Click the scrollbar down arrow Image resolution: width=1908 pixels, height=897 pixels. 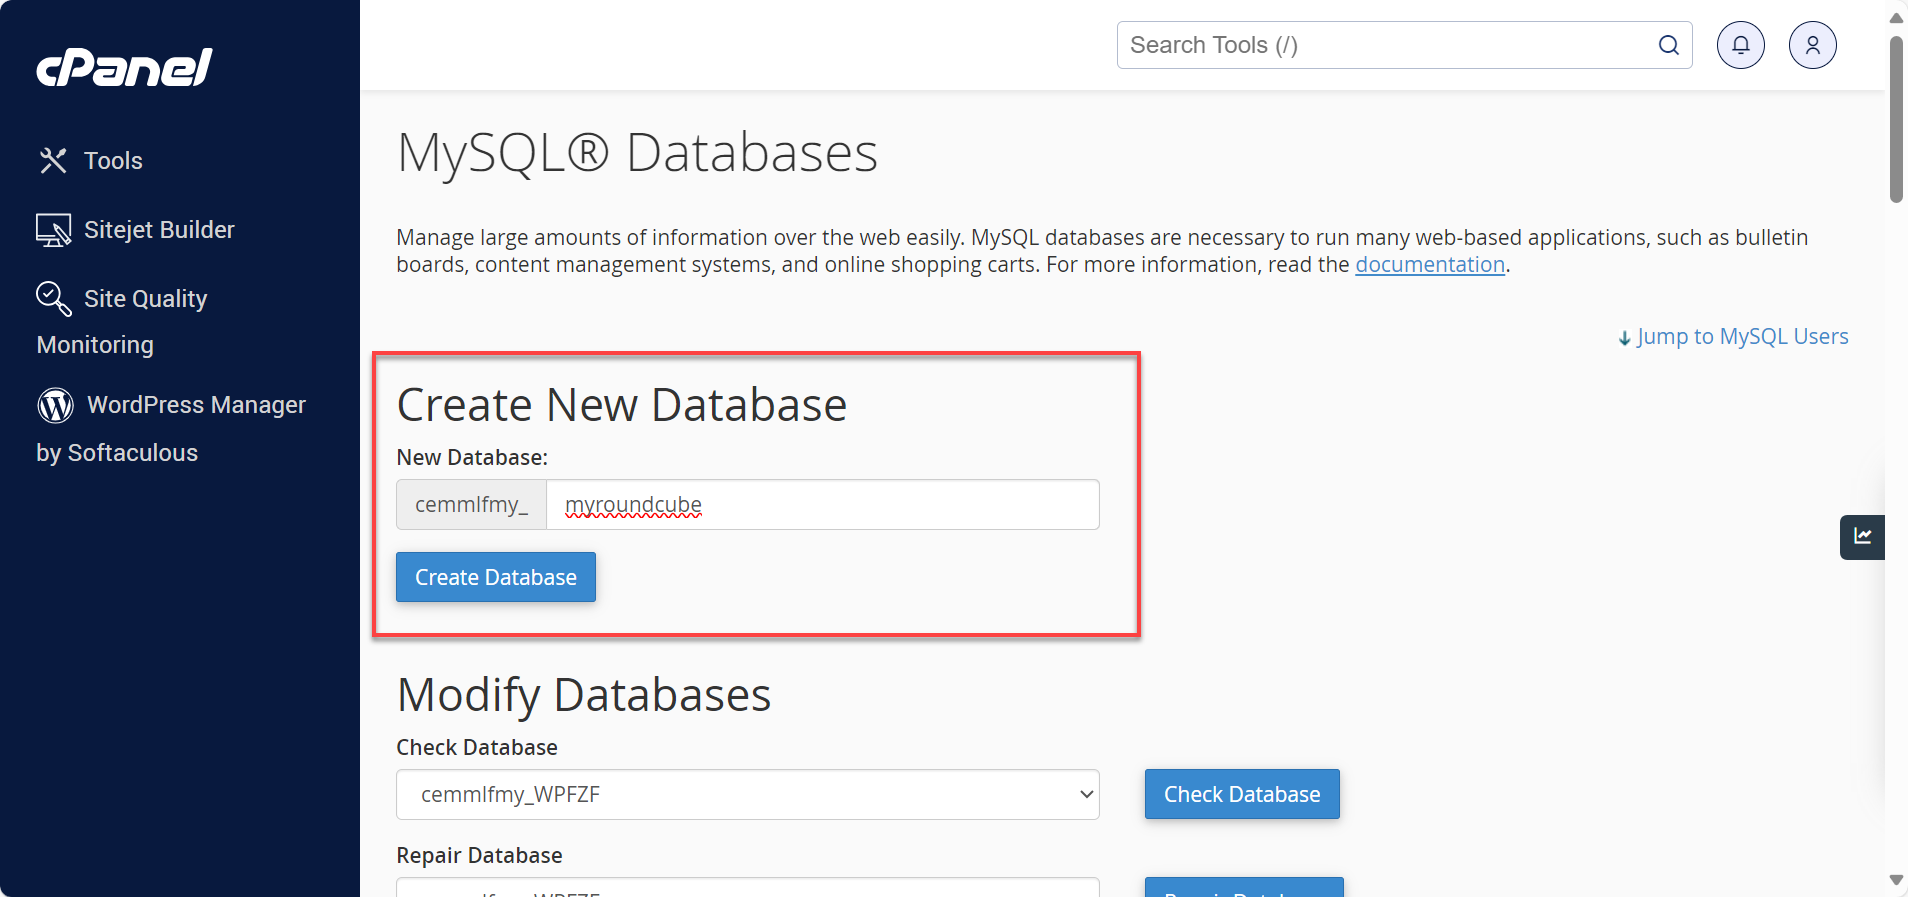[1896, 880]
